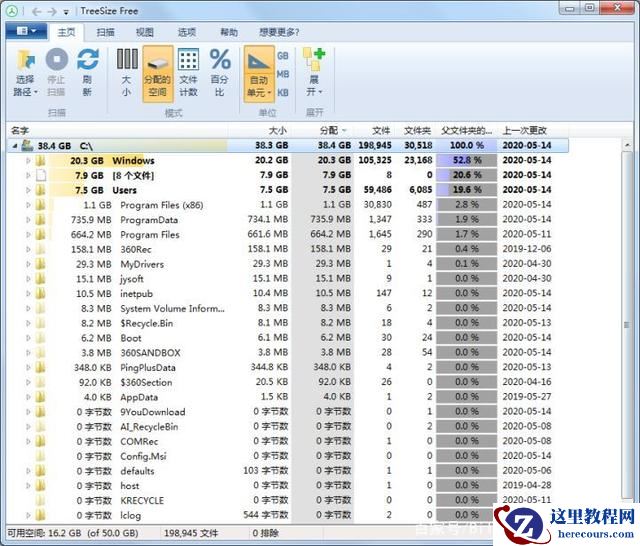Screen dimensions: 640x546
Task: Click the 19.6 % bar for Users
Action: tap(467, 189)
